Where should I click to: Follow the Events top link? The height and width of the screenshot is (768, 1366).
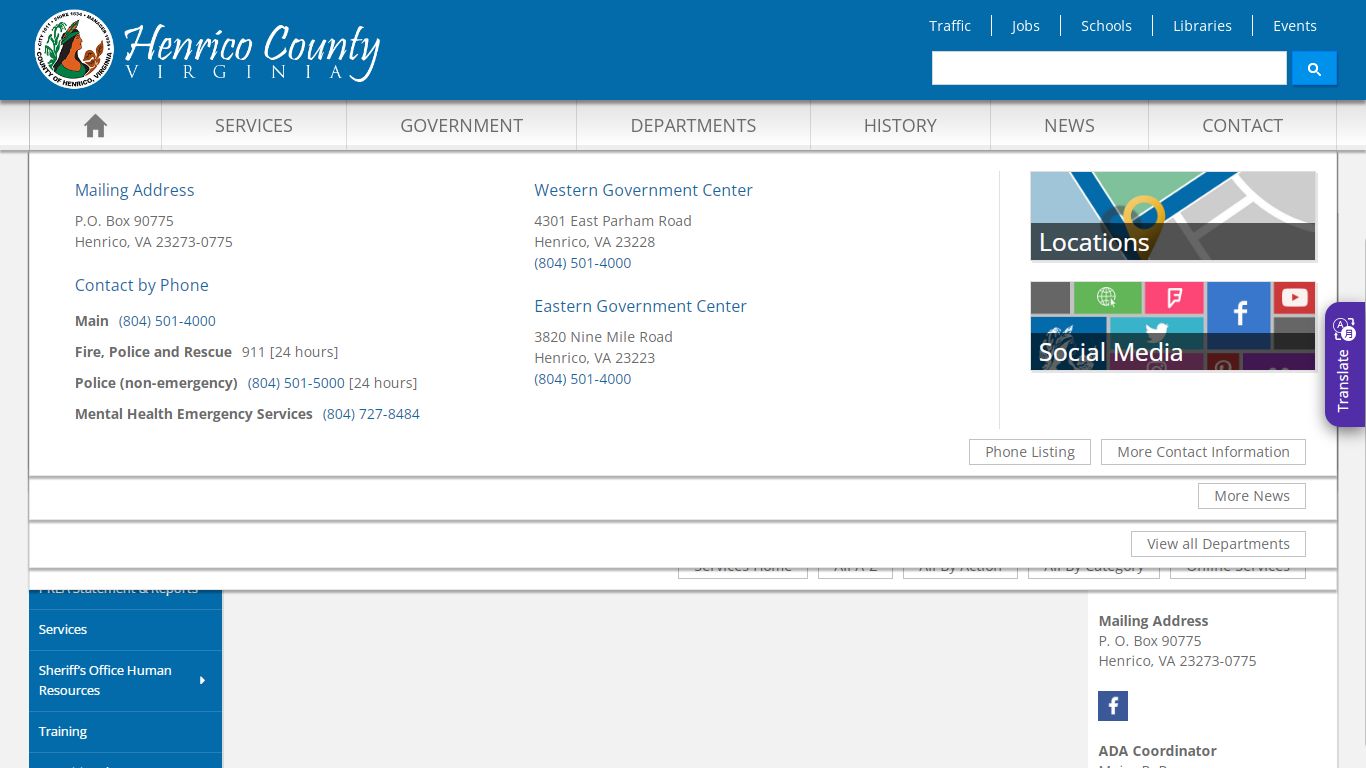click(x=1294, y=26)
